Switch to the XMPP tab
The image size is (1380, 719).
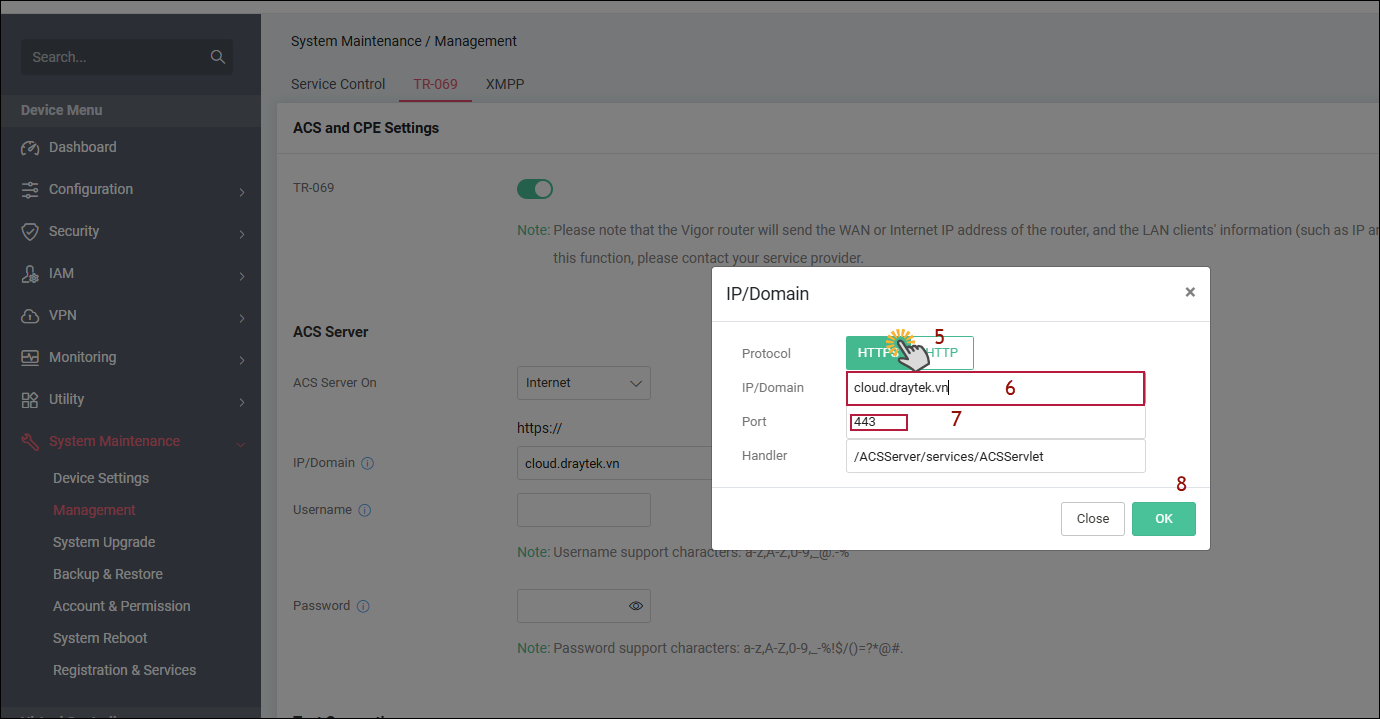click(505, 84)
